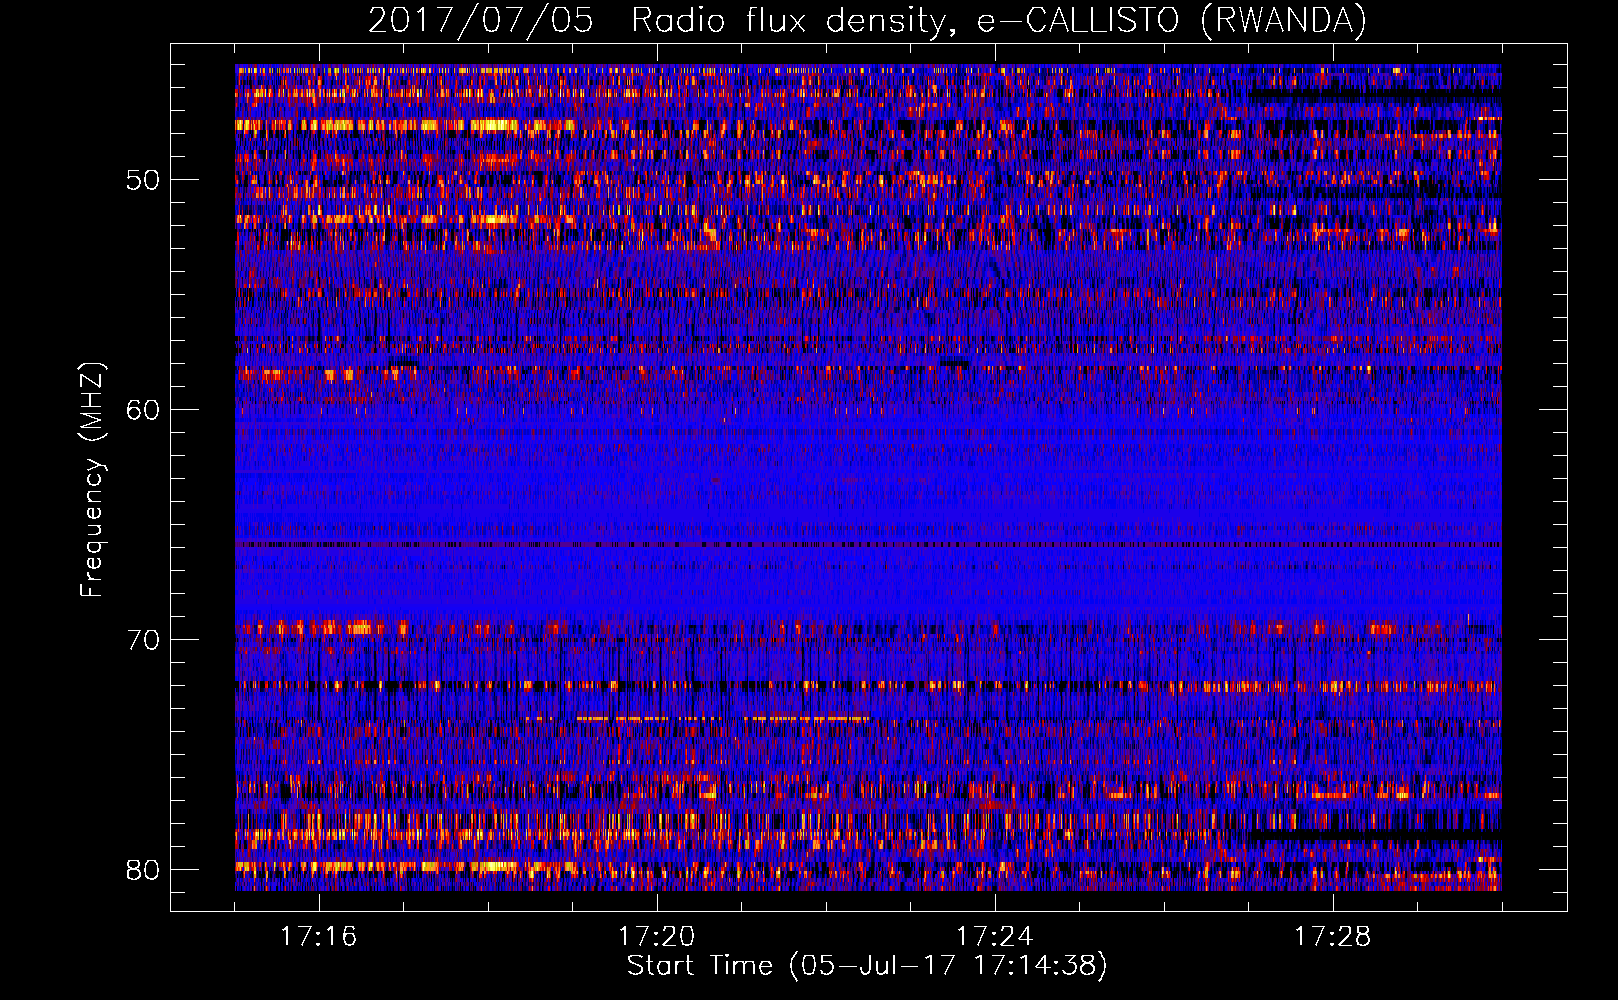Click the frequency tick label '80'
Screen dimensions: 1618x1000
coord(142,870)
